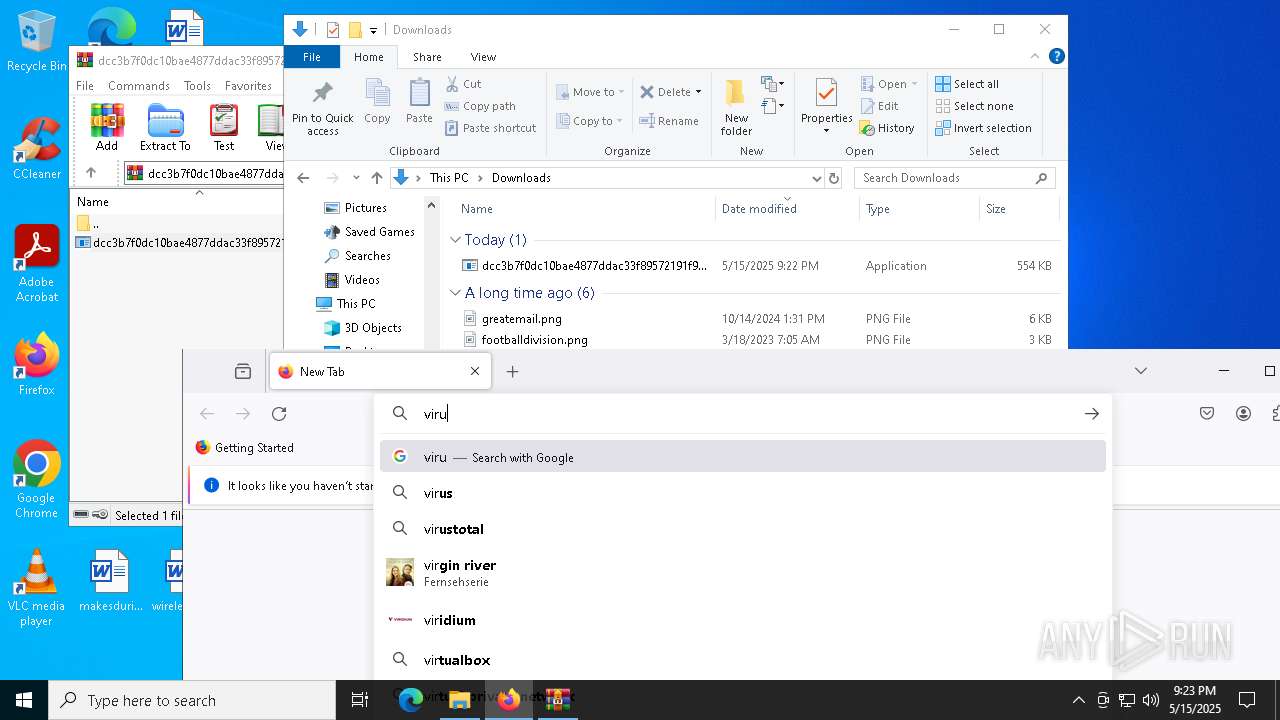The height and width of the screenshot is (720, 1280).
Task: Click the Explorer address bar refresh button
Action: click(x=834, y=178)
